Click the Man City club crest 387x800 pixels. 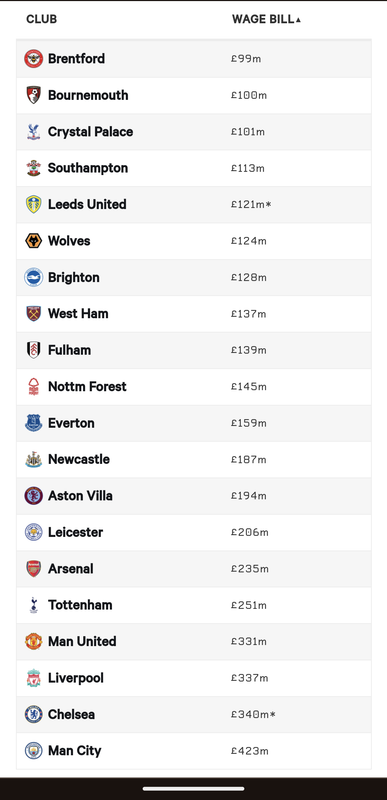pos(34,751)
